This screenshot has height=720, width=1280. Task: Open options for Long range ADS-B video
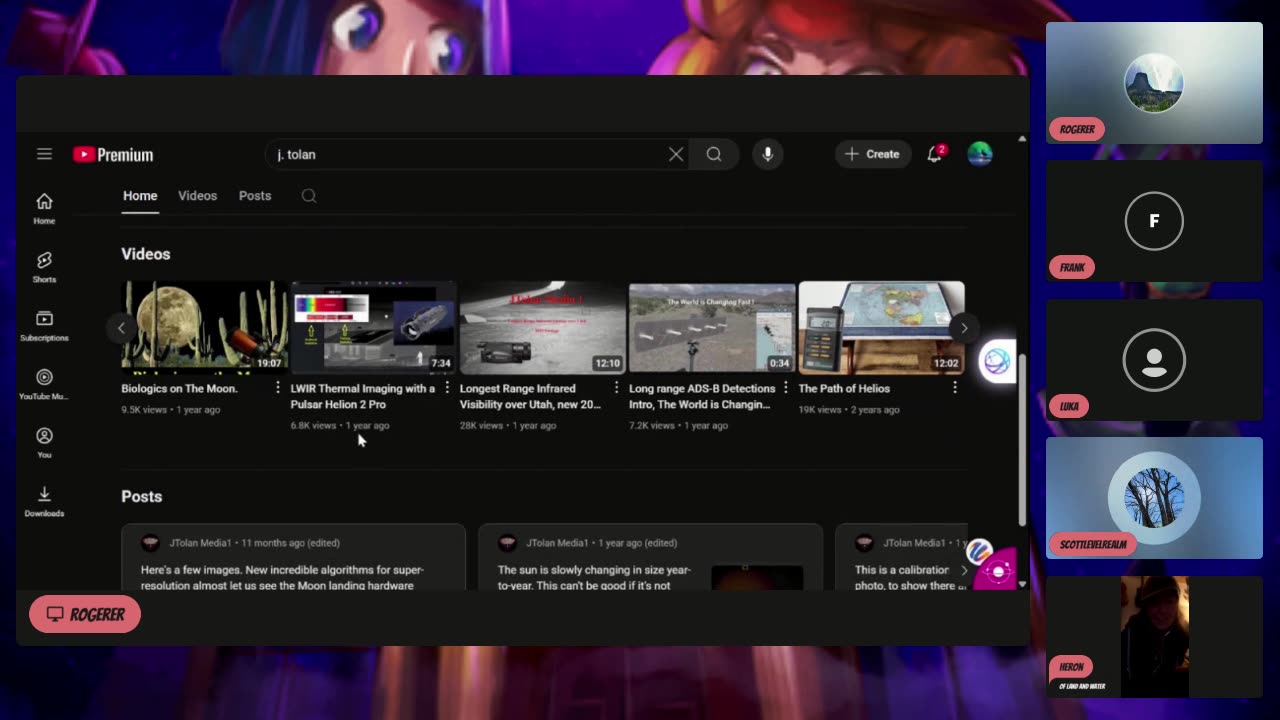pos(785,388)
